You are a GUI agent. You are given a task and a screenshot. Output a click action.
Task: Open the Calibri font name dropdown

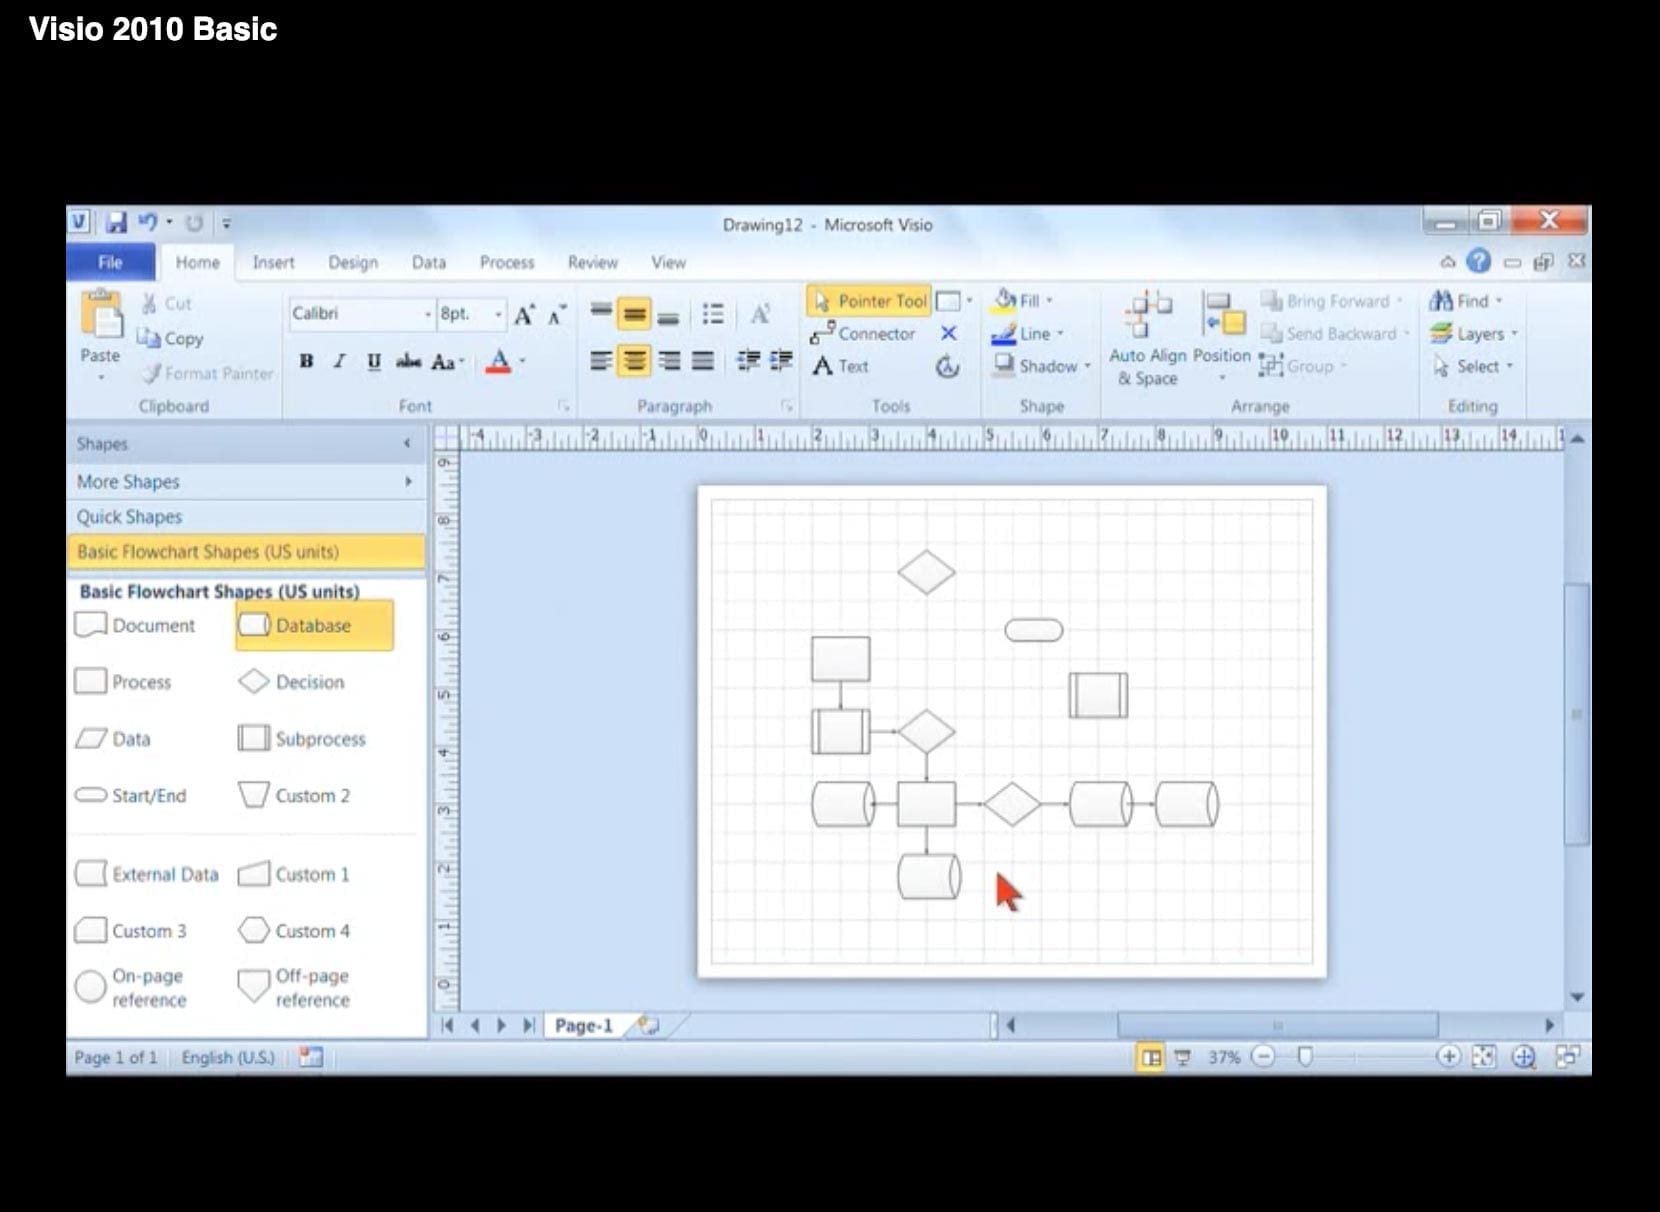coord(428,314)
